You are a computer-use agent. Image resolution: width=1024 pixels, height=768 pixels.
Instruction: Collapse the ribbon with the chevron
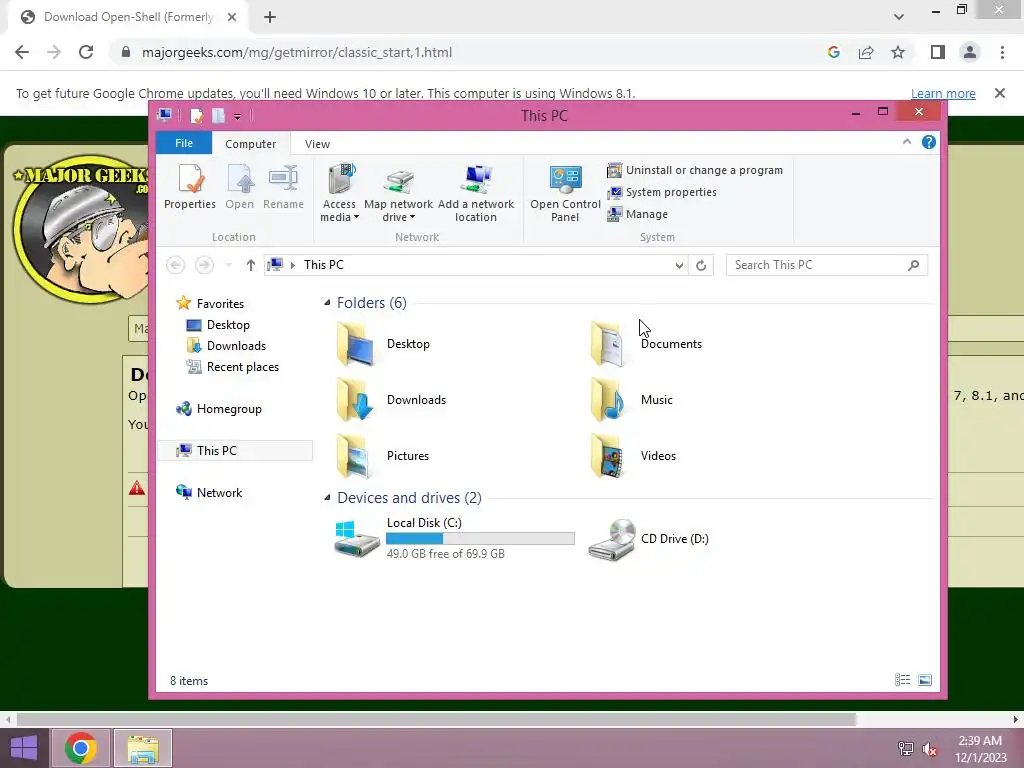[x=906, y=142]
